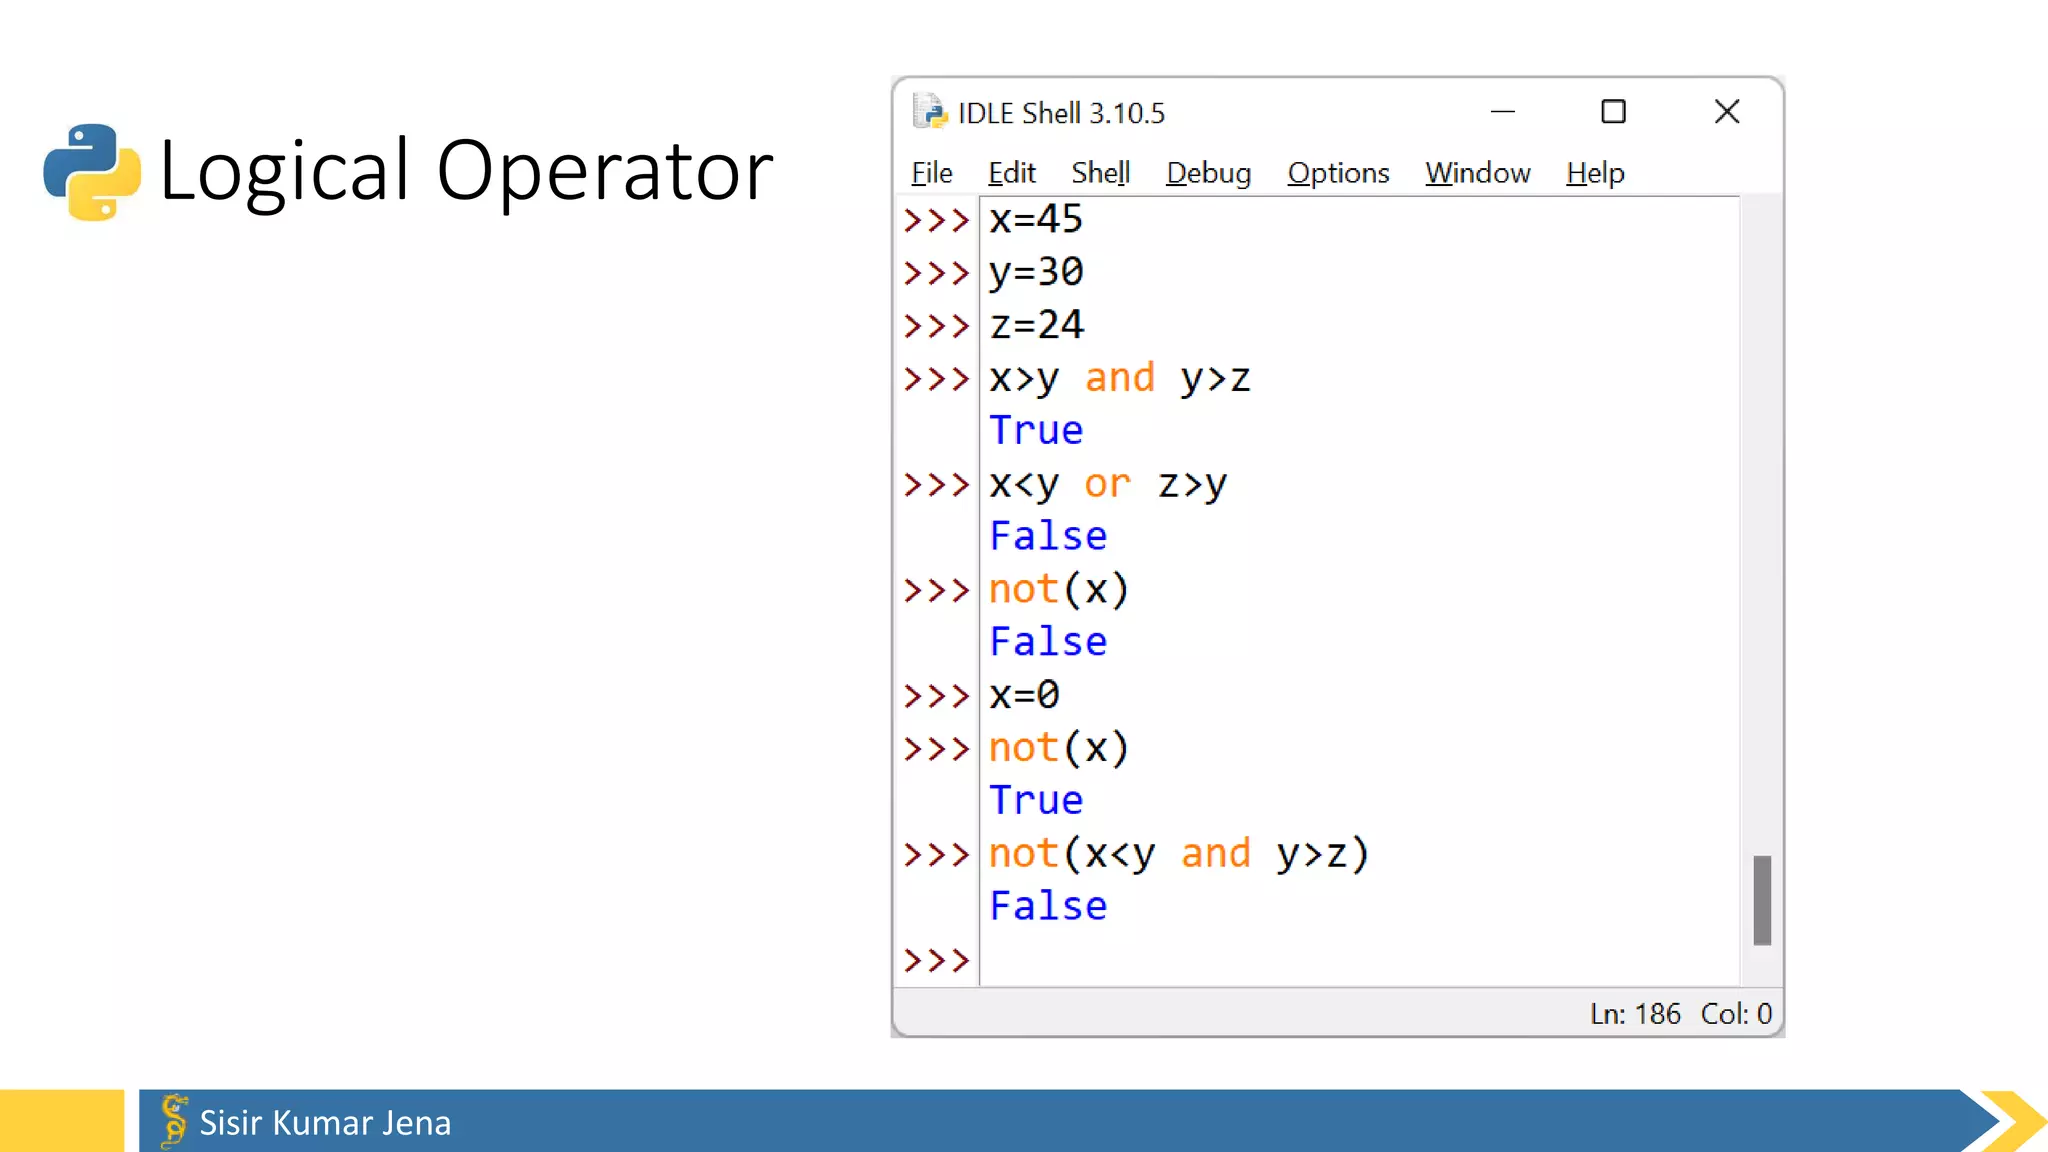
Task: Click the 'Sisir Kumar Jena' footer text
Action: (325, 1123)
